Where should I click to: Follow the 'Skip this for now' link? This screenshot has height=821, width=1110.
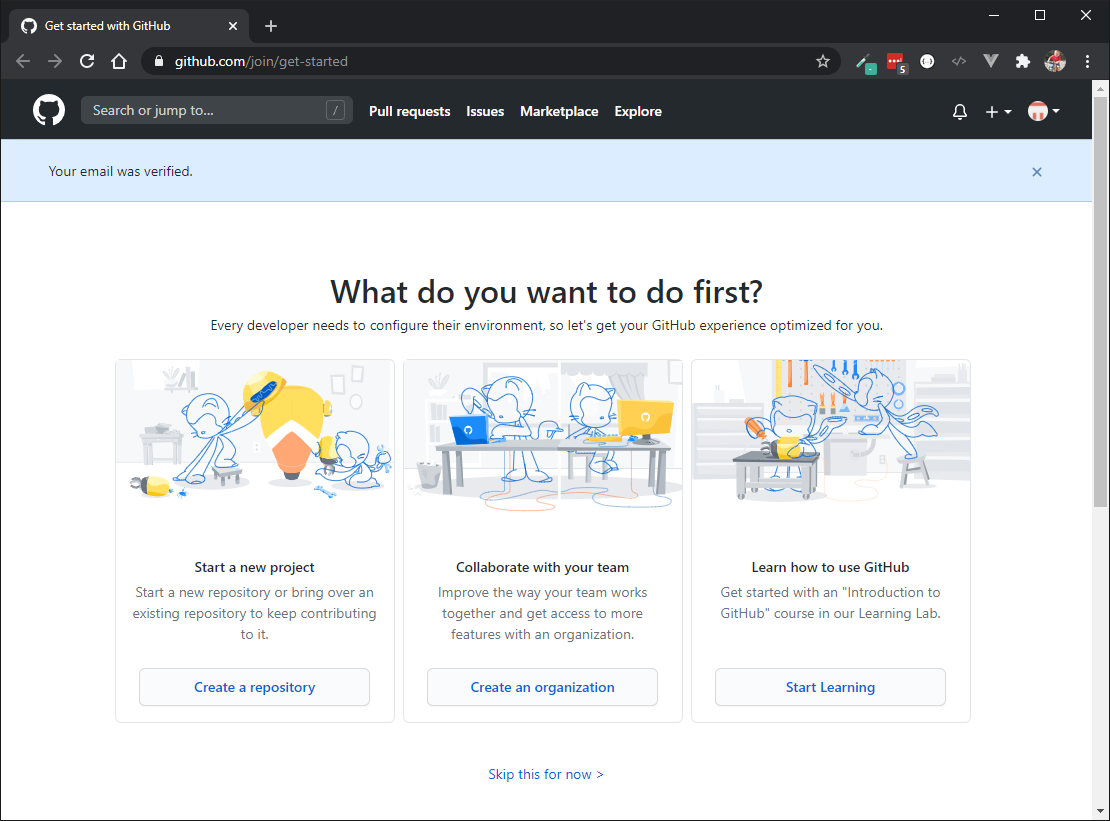click(x=546, y=774)
